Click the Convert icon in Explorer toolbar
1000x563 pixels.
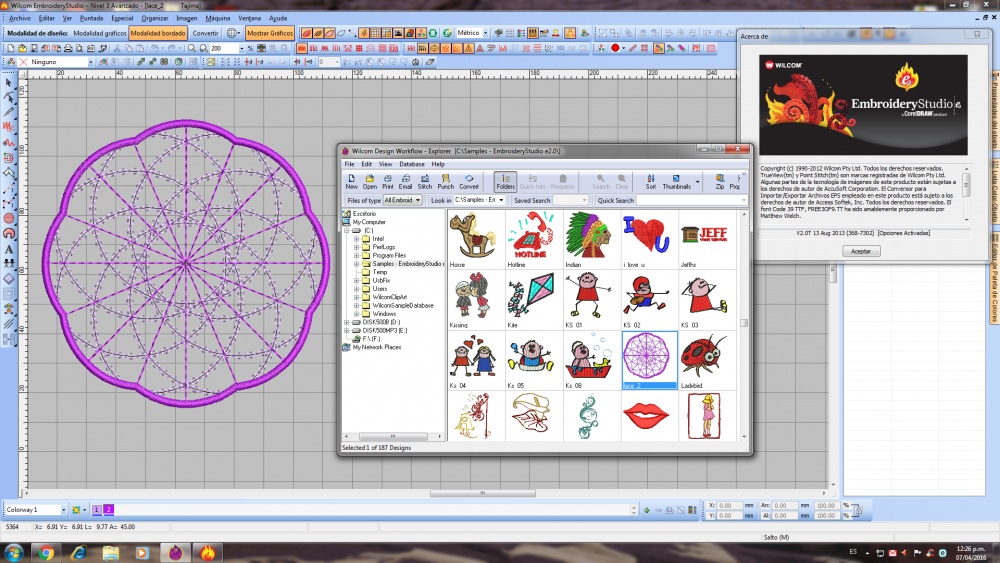(x=469, y=180)
